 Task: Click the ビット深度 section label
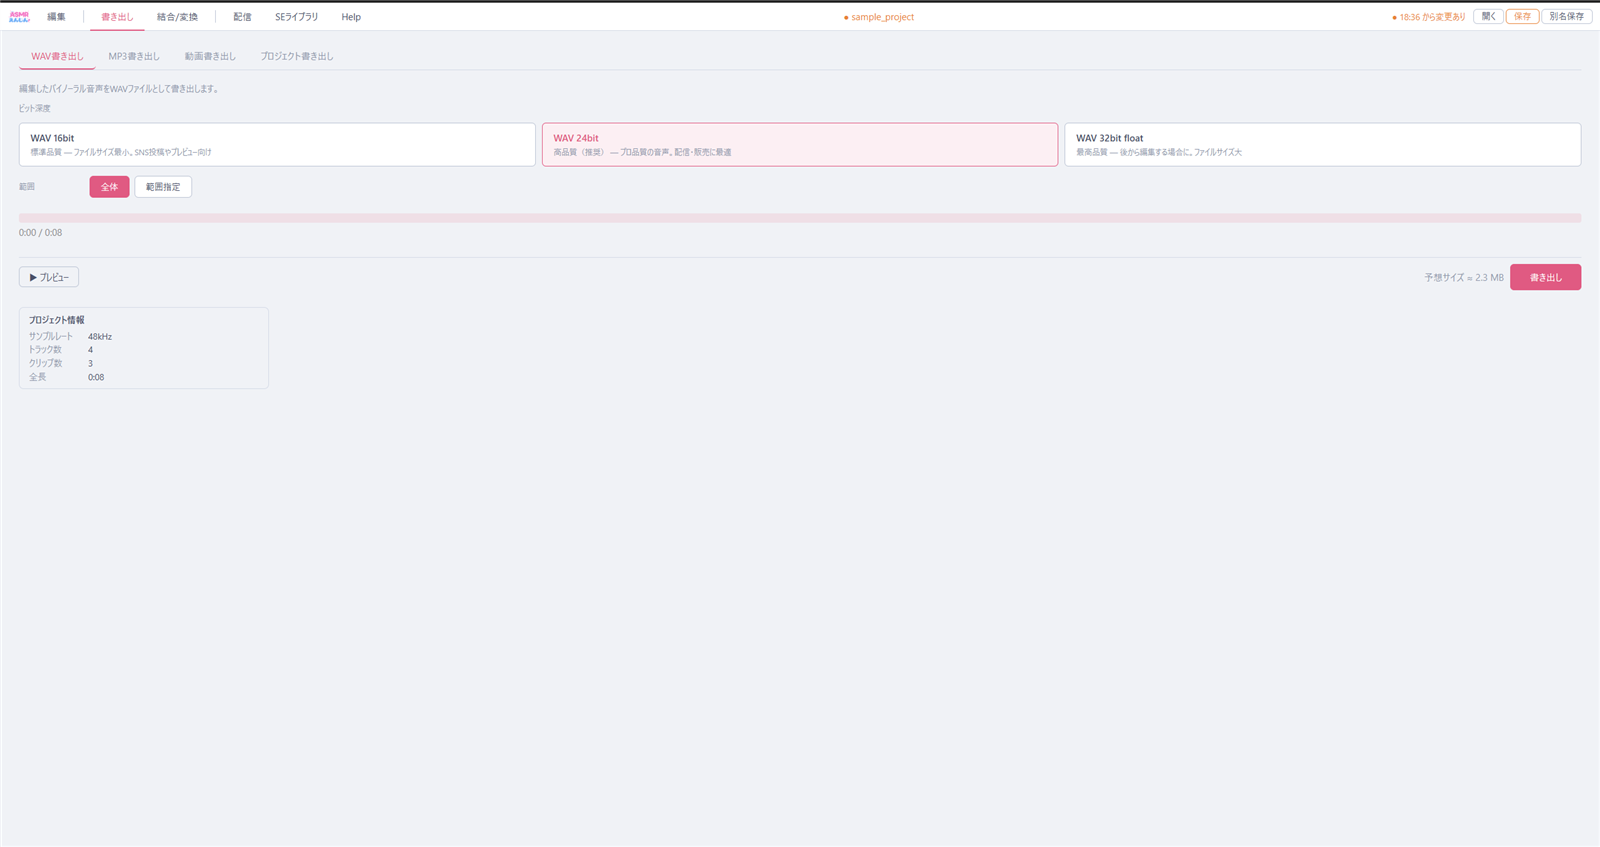[35, 108]
